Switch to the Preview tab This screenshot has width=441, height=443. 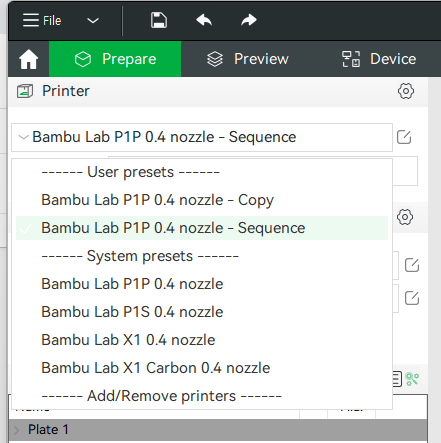(x=248, y=59)
